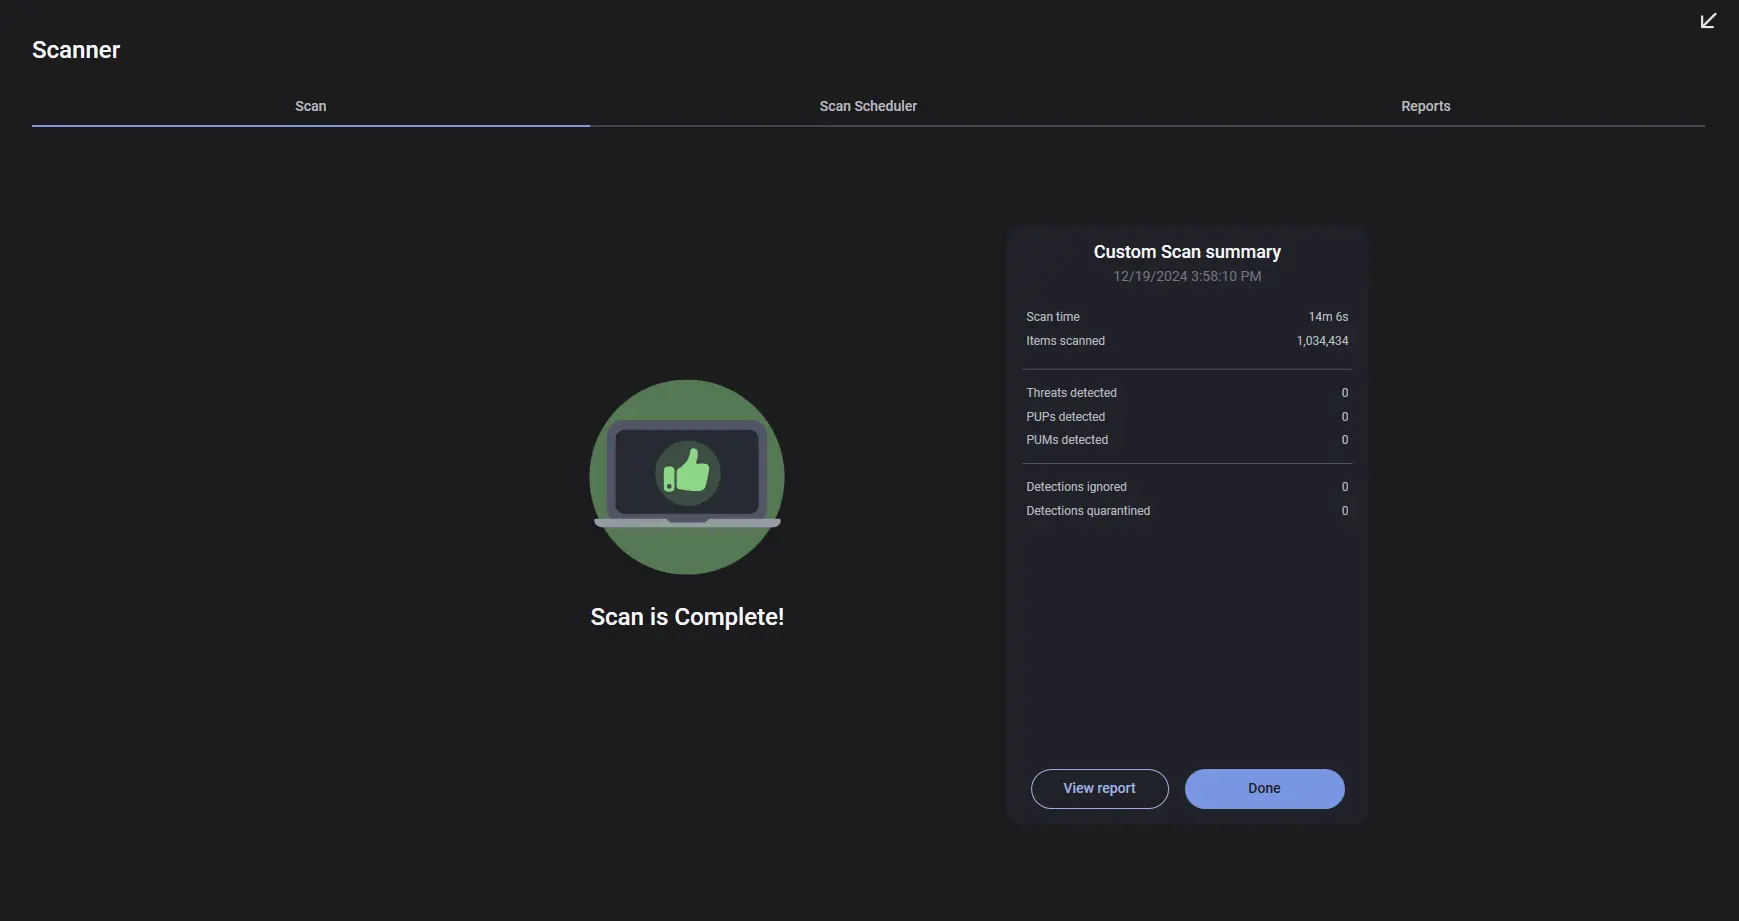The image size is (1739, 921).
Task: Select the PUMs detected label
Action: tap(1067, 440)
